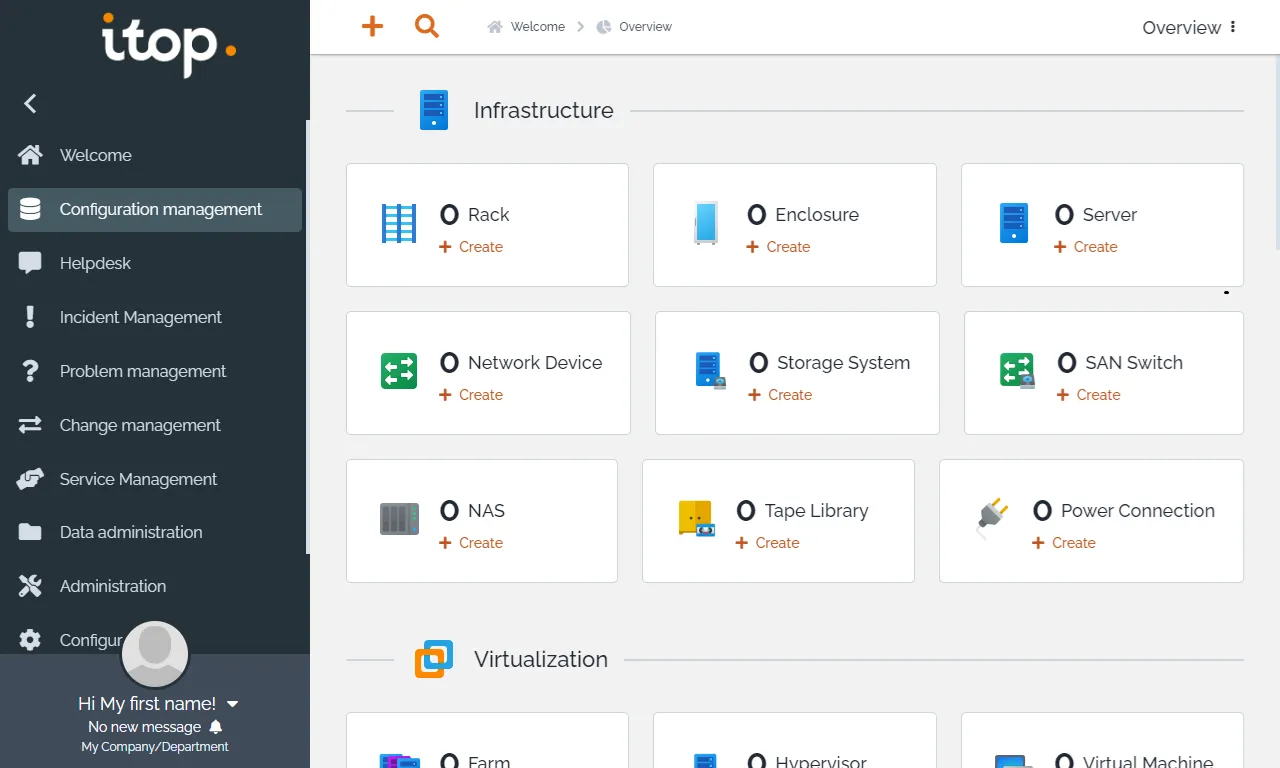Click the Enclosure icon
1280x768 pixels.
pos(706,224)
